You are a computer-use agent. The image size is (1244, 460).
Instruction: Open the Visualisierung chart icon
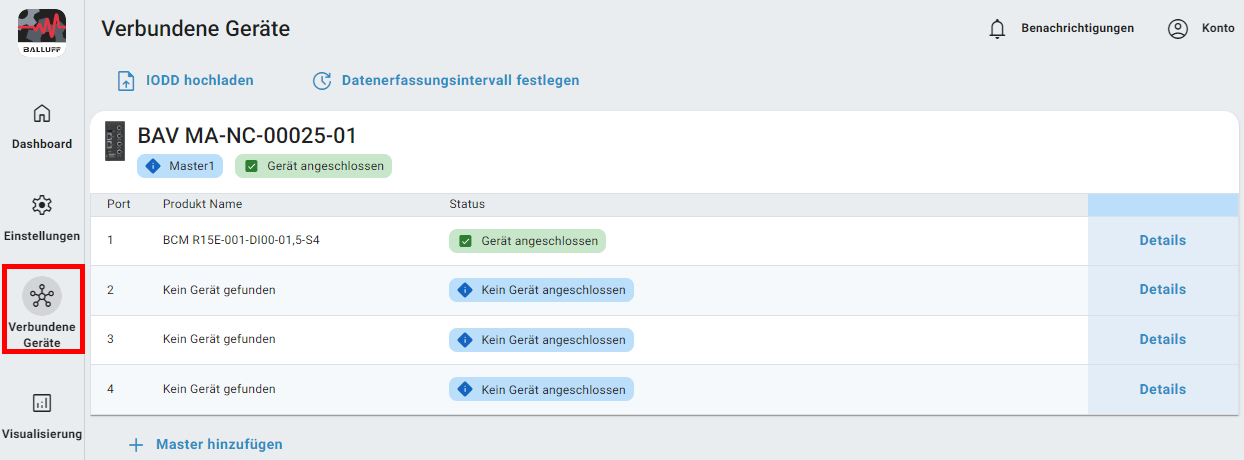click(x=42, y=403)
